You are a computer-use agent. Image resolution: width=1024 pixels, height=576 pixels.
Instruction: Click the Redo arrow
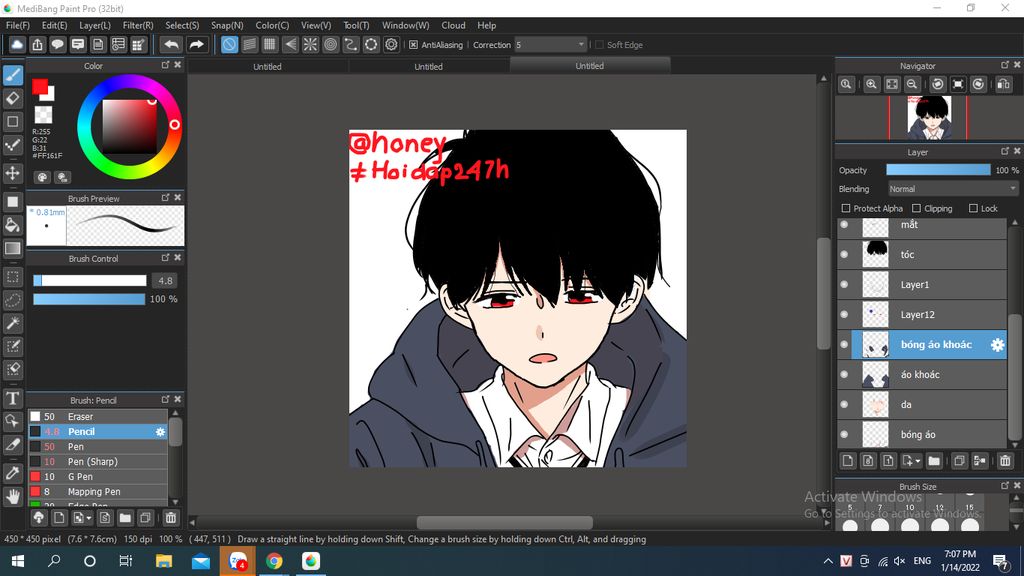tap(196, 44)
